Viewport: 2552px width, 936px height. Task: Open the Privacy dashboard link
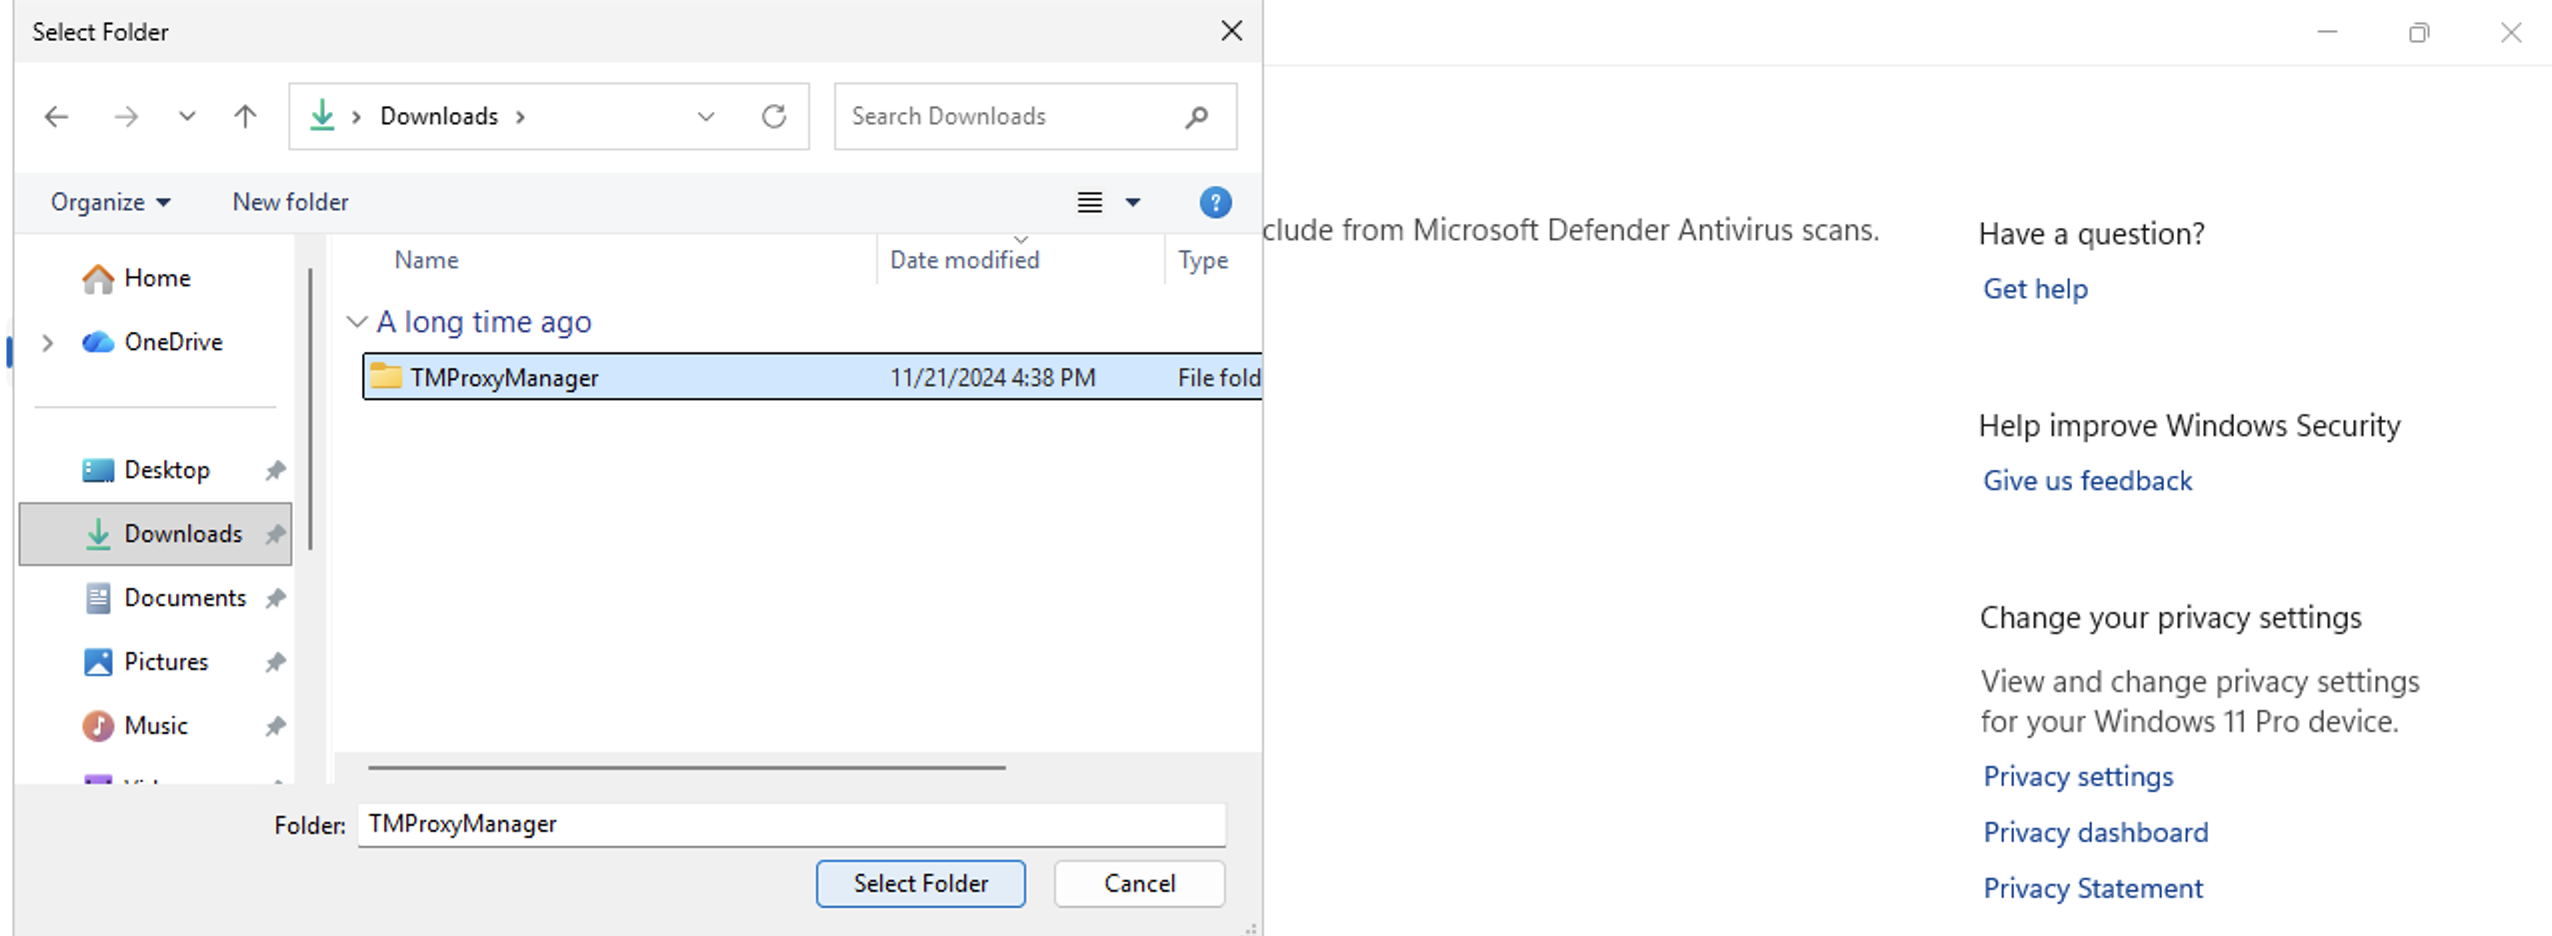2095,833
